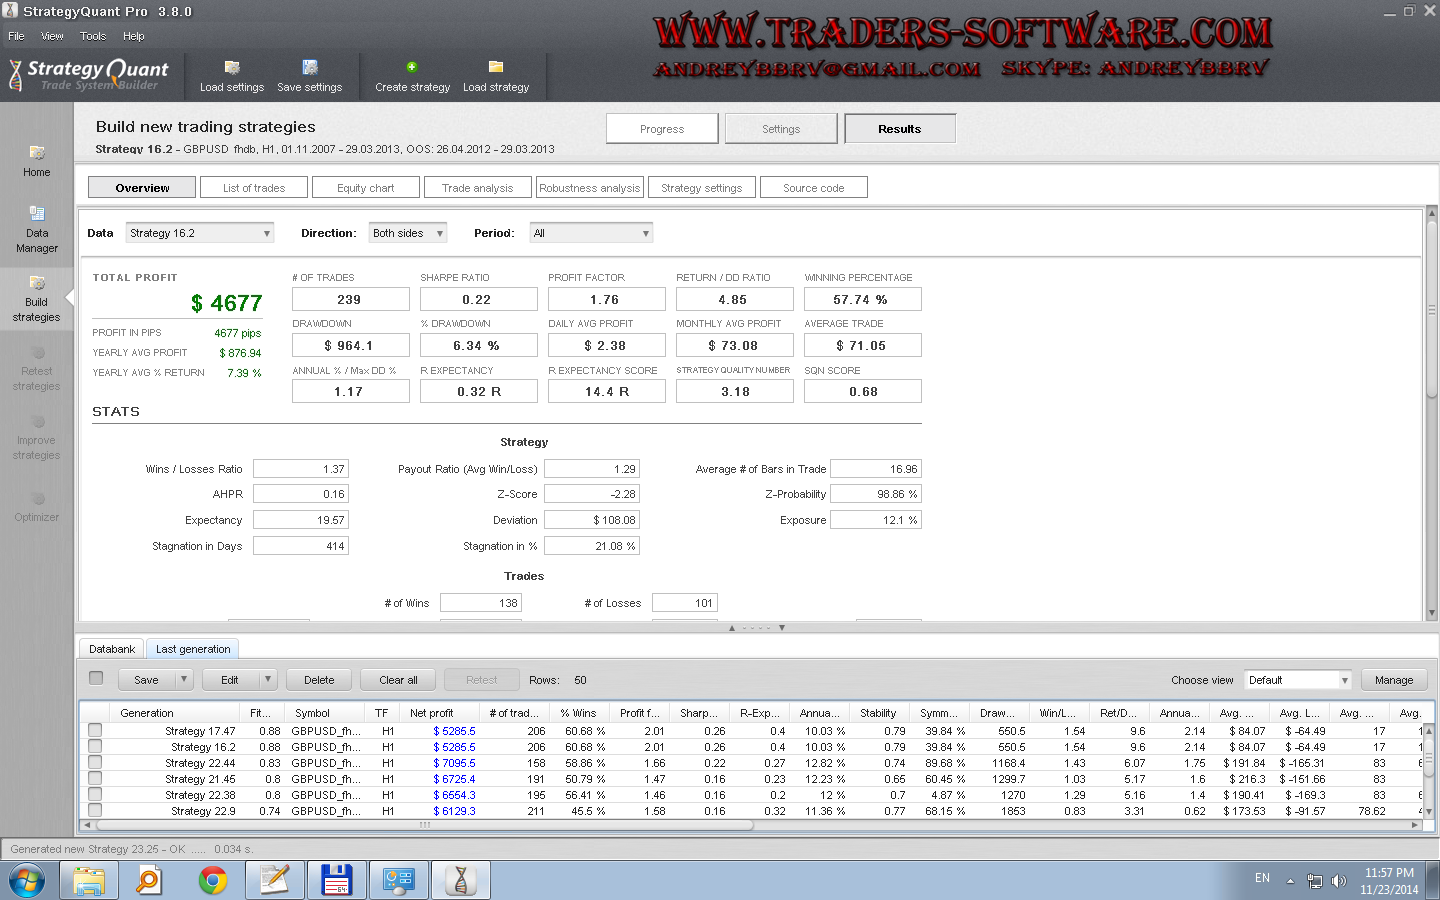The width and height of the screenshot is (1440, 900).
Task: Switch to the Equity chart tab
Action: [x=365, y=188]
